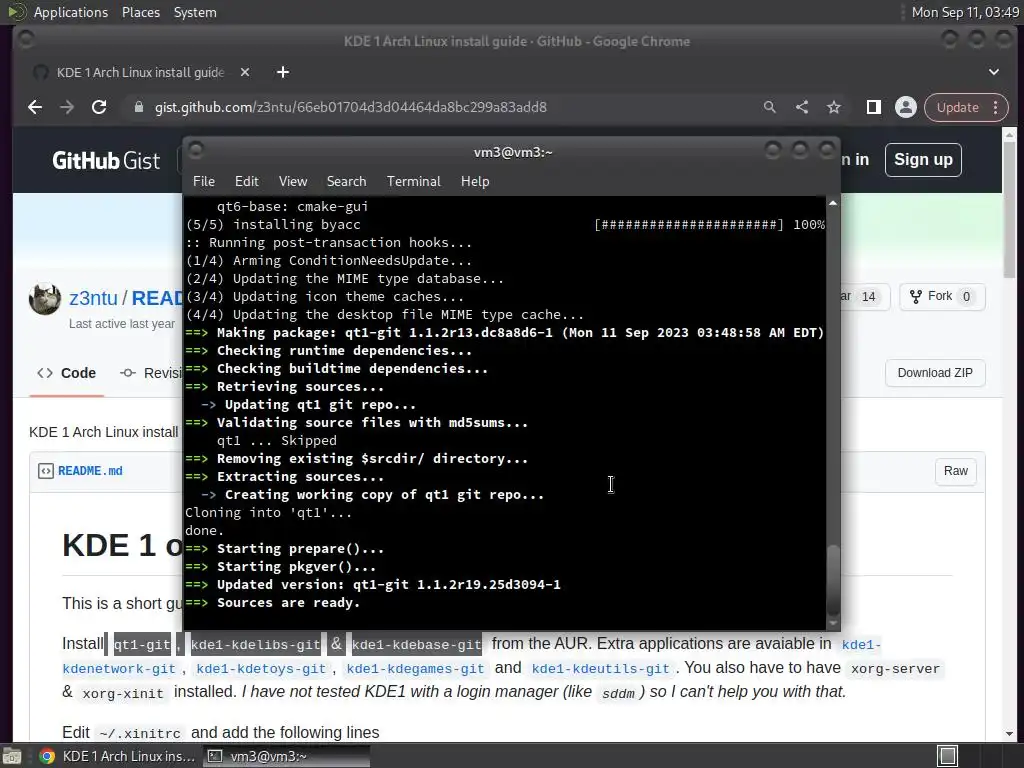Screen dimensions: 1024x768
Task: Toggle Chrome side panel icon
Action: click(874, 107)
